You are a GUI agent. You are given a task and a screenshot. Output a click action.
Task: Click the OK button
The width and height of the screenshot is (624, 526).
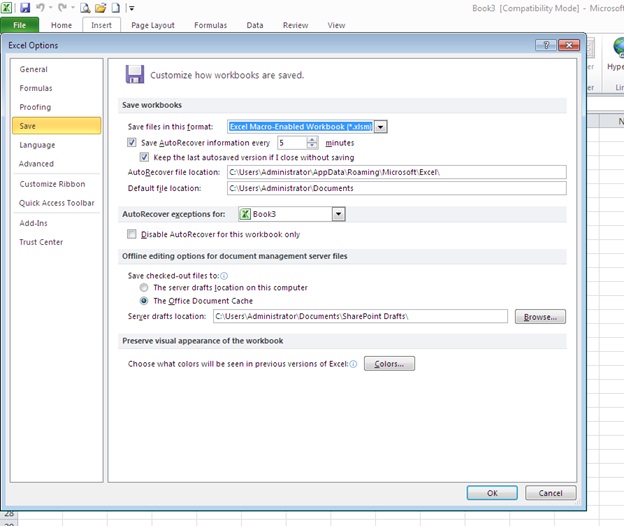tap(492, 493)
